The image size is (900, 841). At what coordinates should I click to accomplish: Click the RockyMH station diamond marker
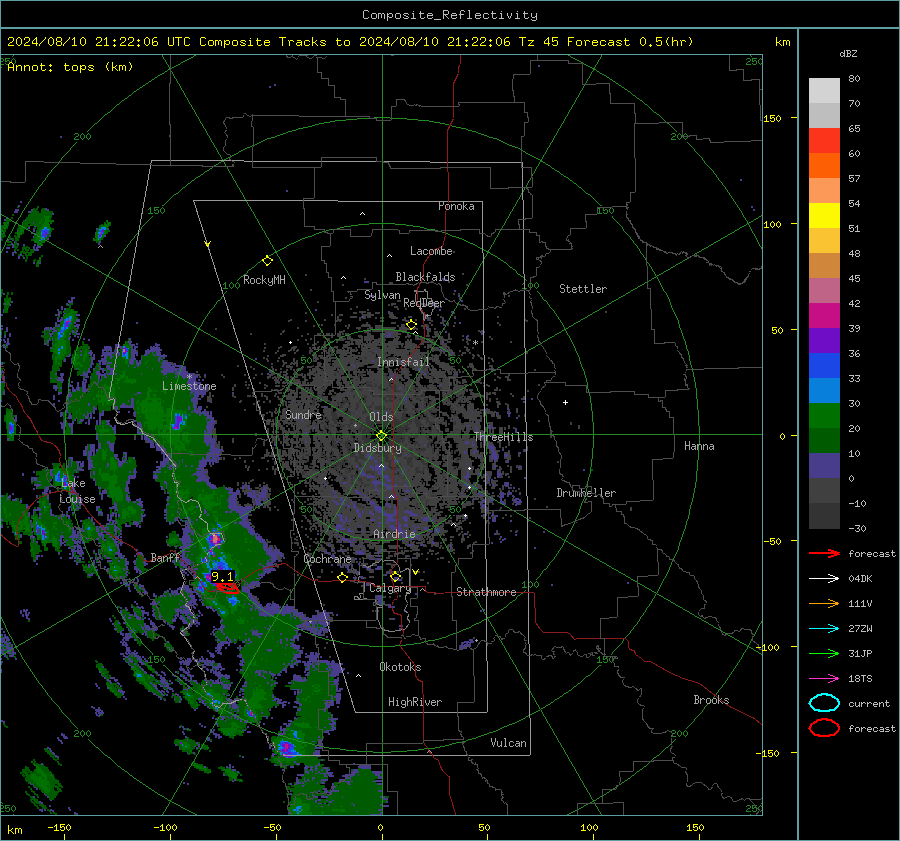(267, 261)
